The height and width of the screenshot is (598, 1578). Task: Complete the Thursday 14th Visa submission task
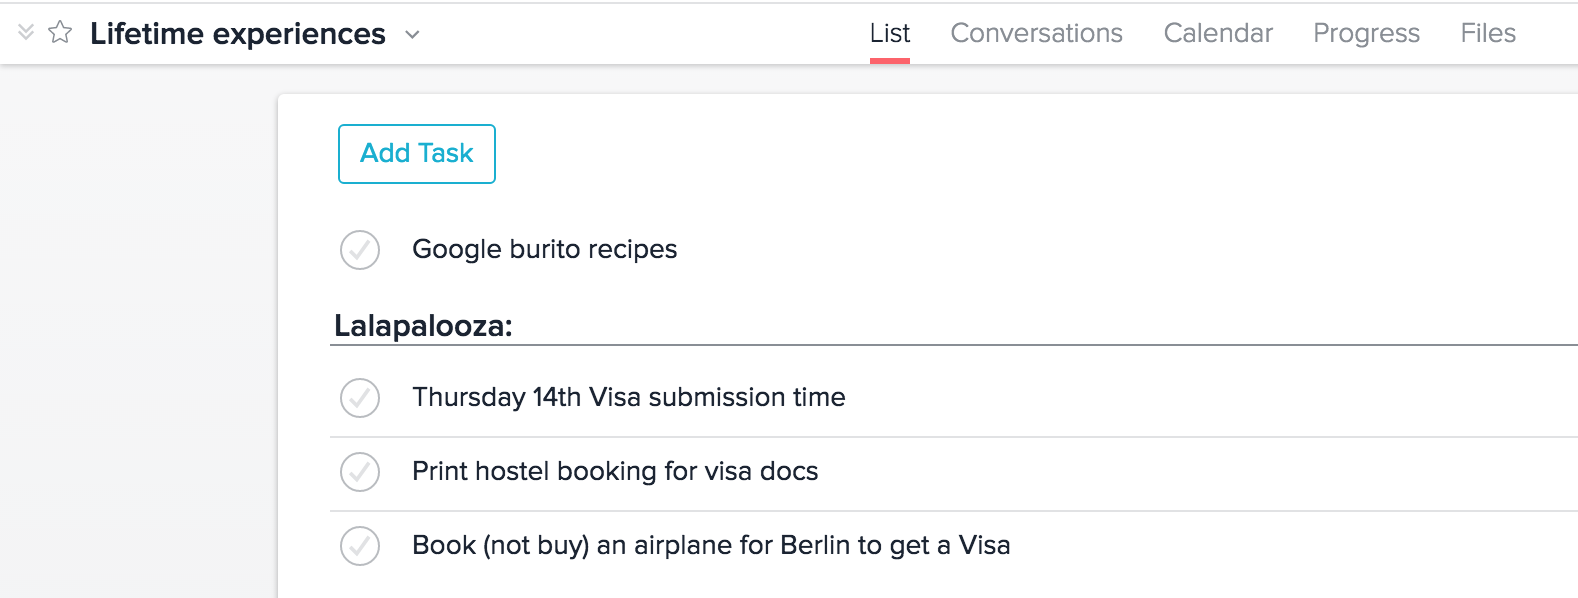tap(360, 398)
